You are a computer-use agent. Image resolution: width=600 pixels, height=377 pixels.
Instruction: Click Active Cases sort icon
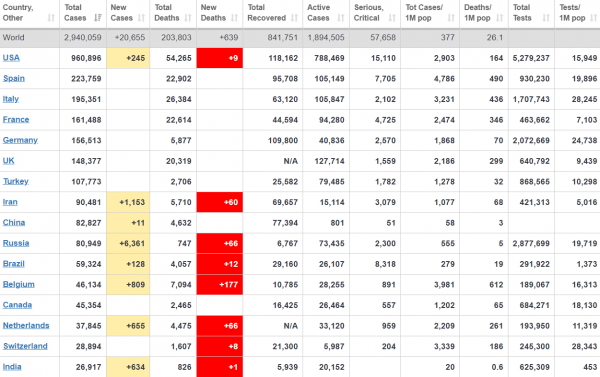point(341,18)
